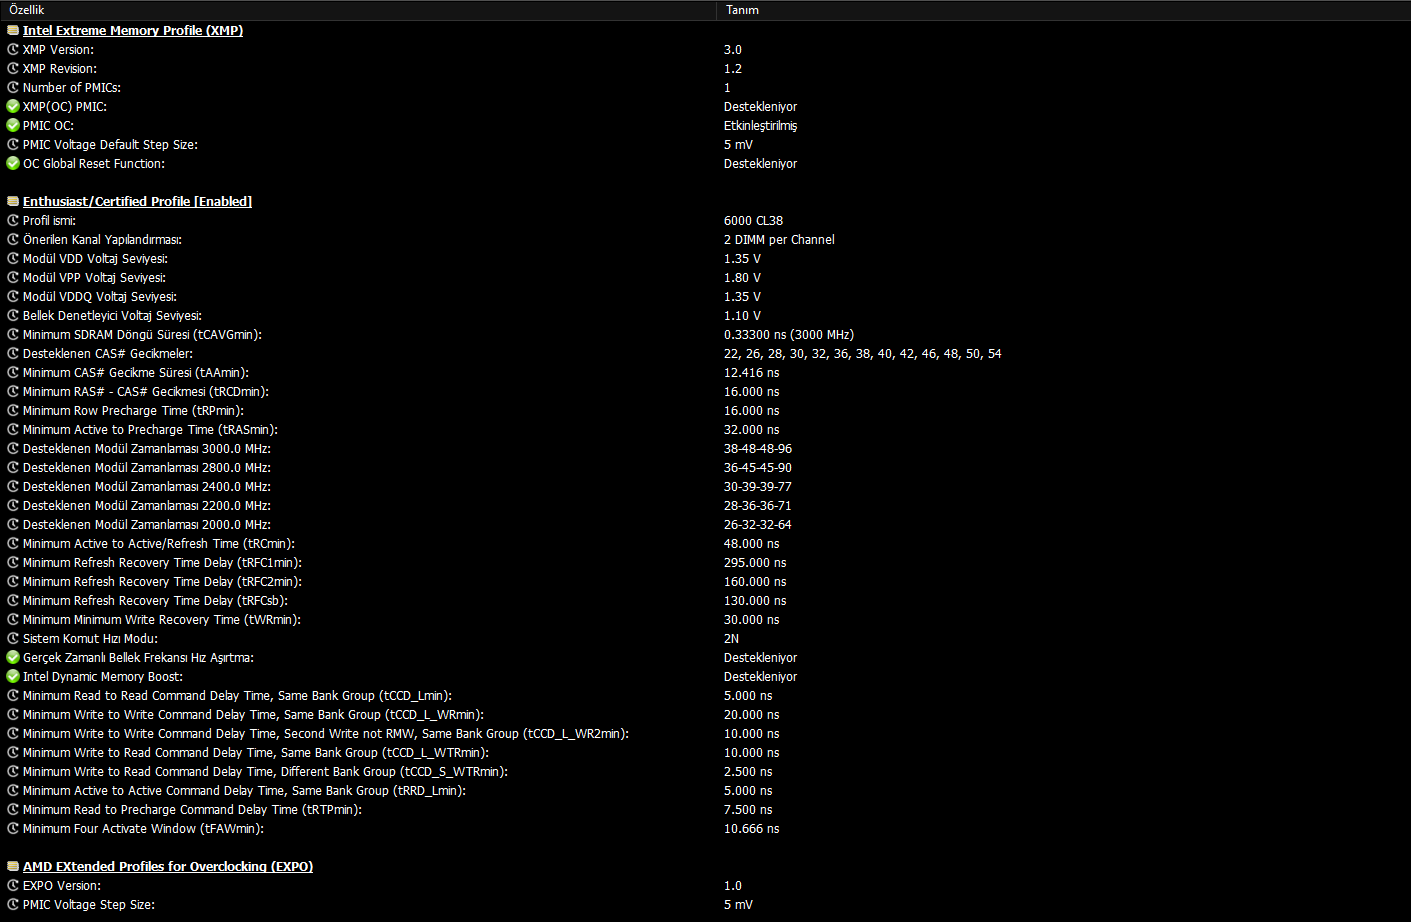Select the tCCD_Lmin read command delay label

(x=237, y=696)
